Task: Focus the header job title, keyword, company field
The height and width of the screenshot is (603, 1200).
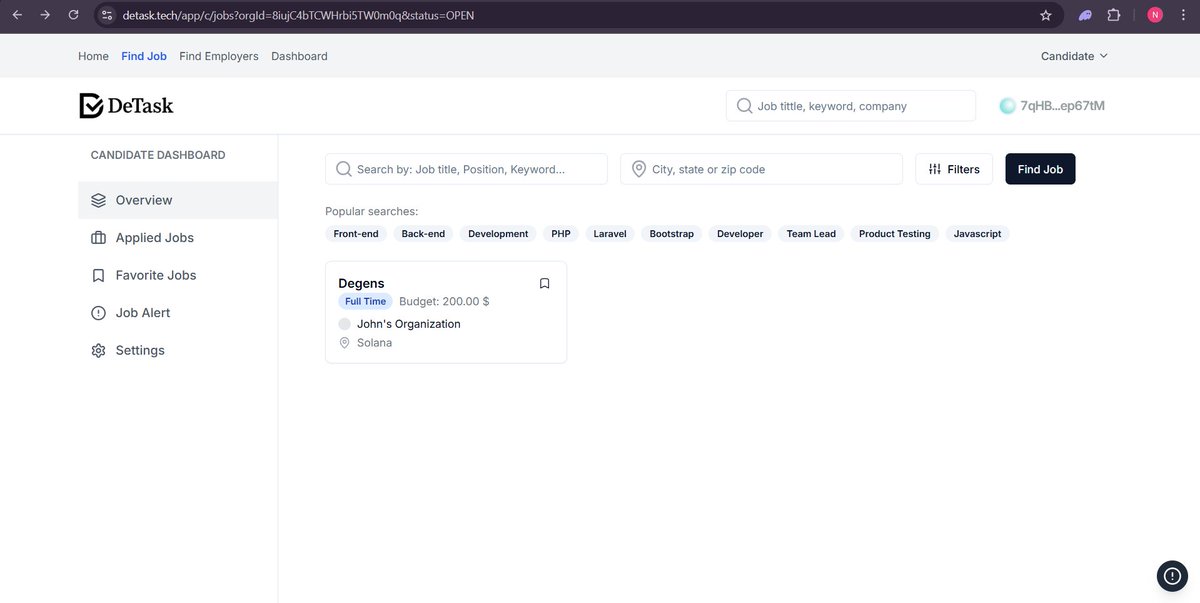Action: pos(851,106)
